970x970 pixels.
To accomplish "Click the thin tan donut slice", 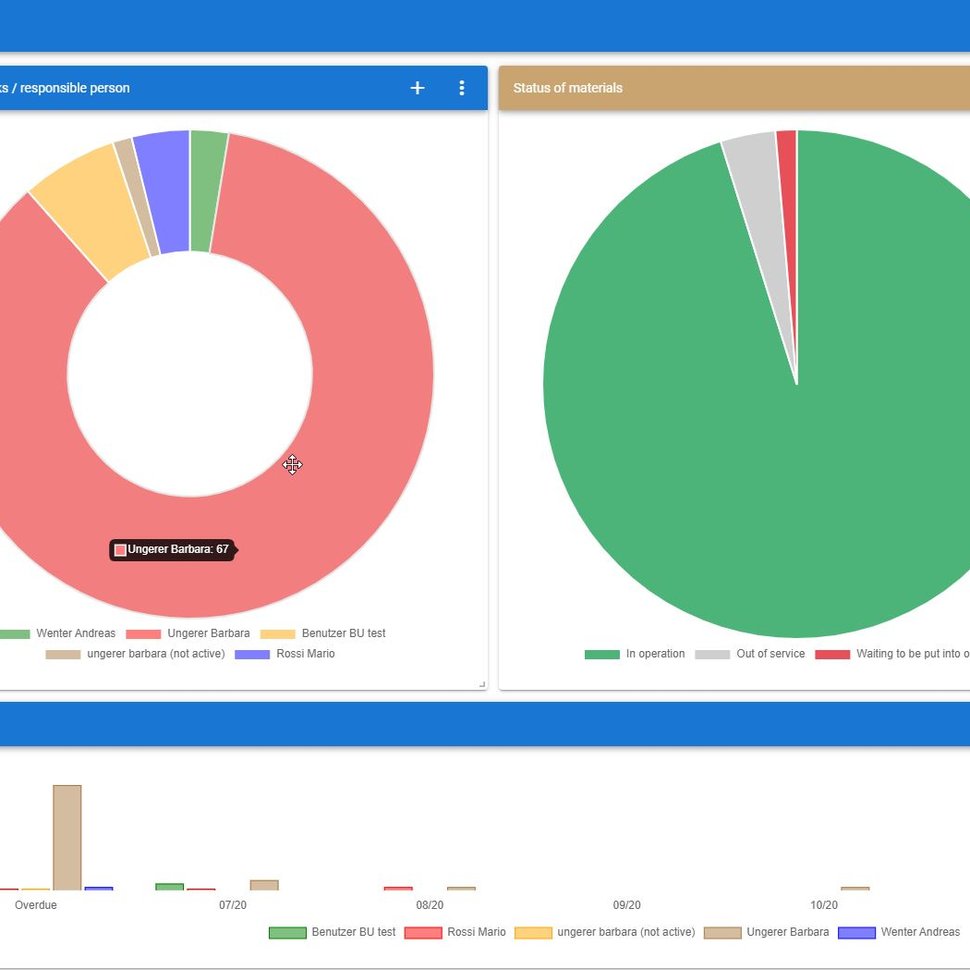I will point(137,197).
